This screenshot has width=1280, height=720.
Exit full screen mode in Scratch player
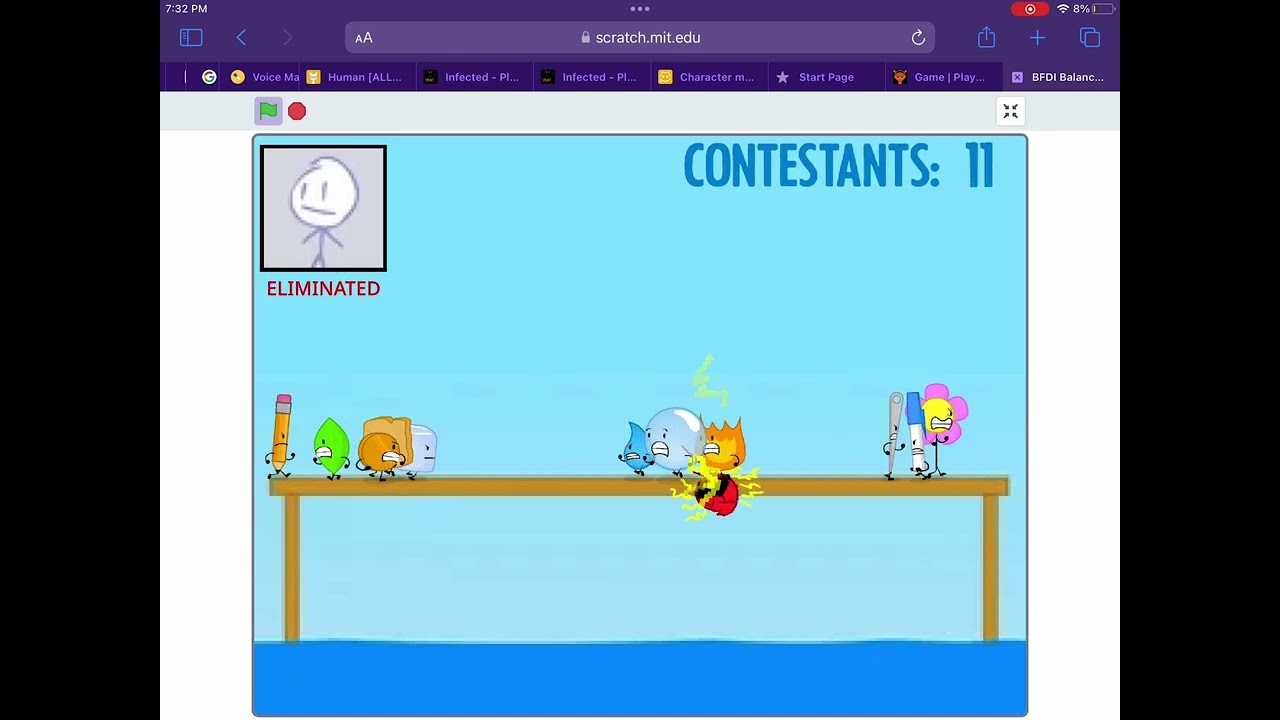(x=1011, y=111)
